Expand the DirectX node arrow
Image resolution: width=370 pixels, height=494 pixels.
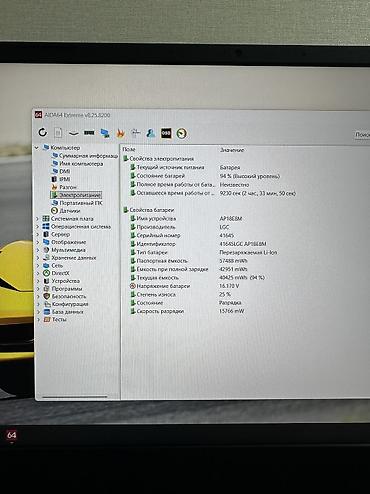(38, 273)
